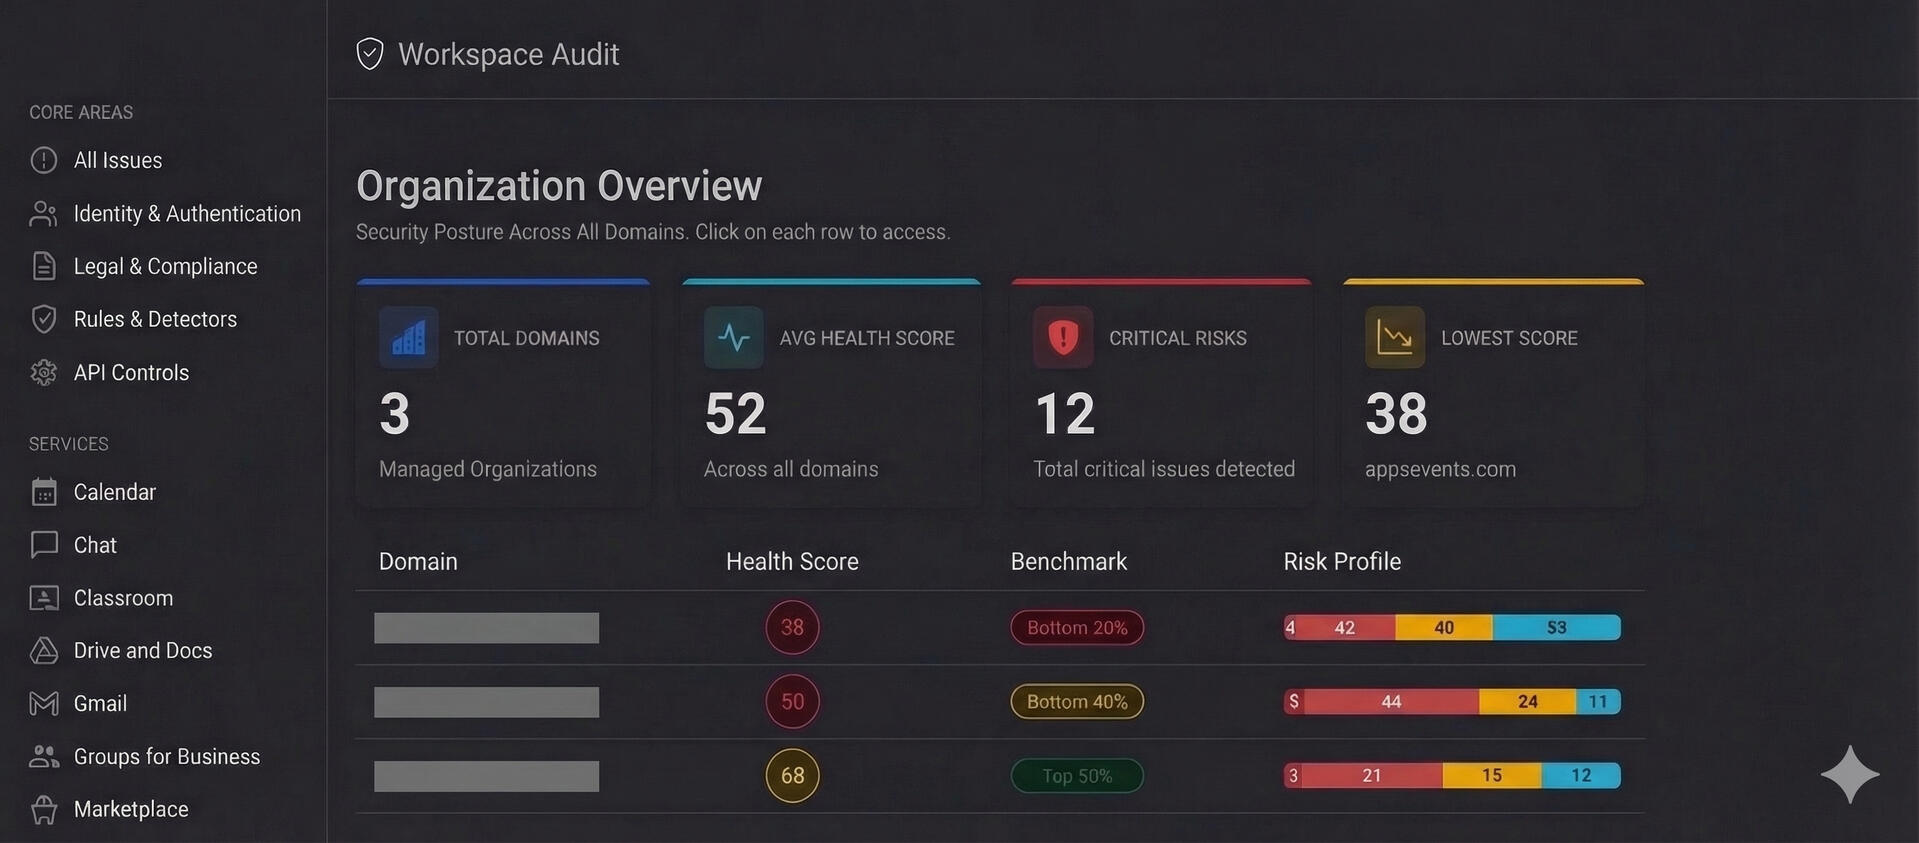Click the Calendar service icon

click(44, 492)
